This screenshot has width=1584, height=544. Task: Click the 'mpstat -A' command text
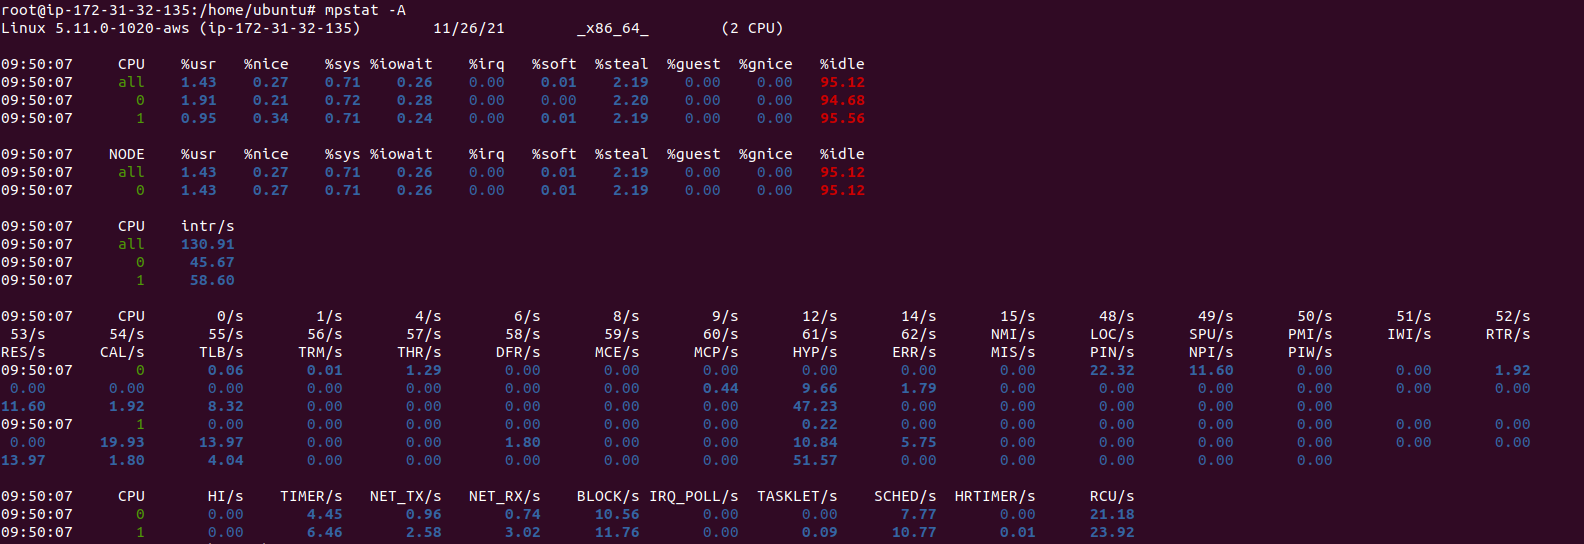[x=365, y=10]
